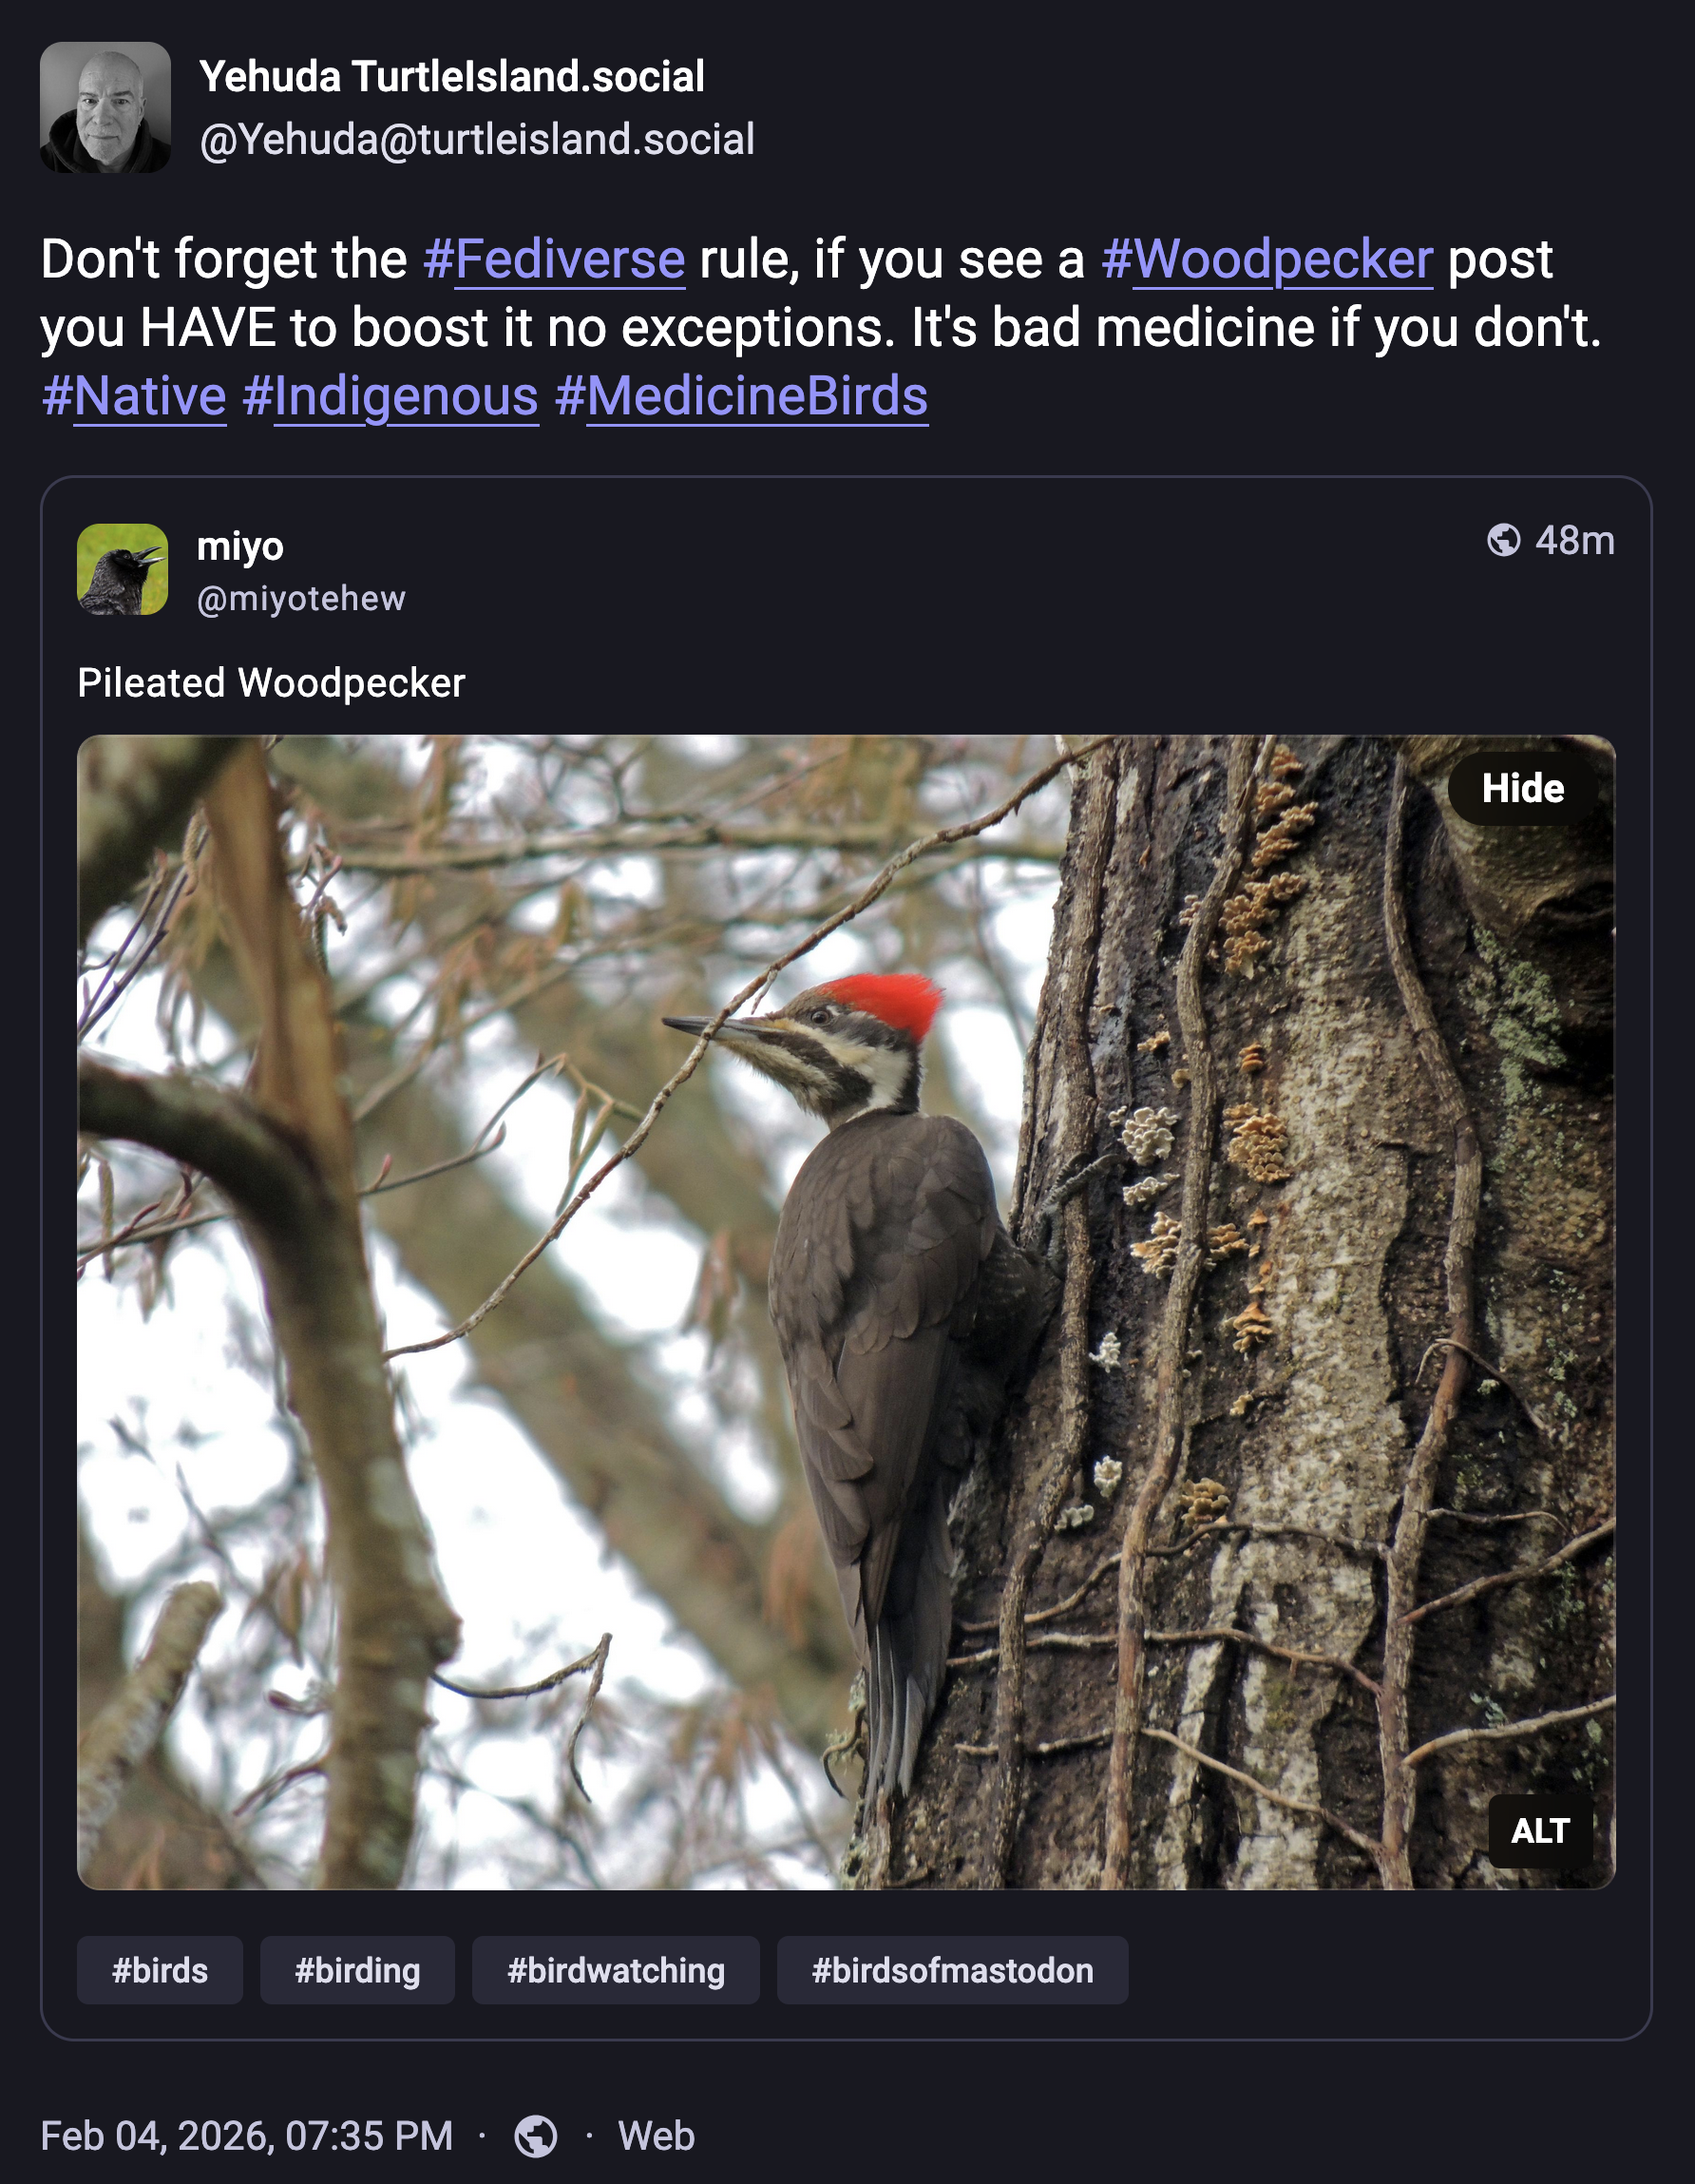The width and height of the screenshot is (1695, 2184).
Task: Click the public visibility globe near Web
Action: (x=536, y=2136)
